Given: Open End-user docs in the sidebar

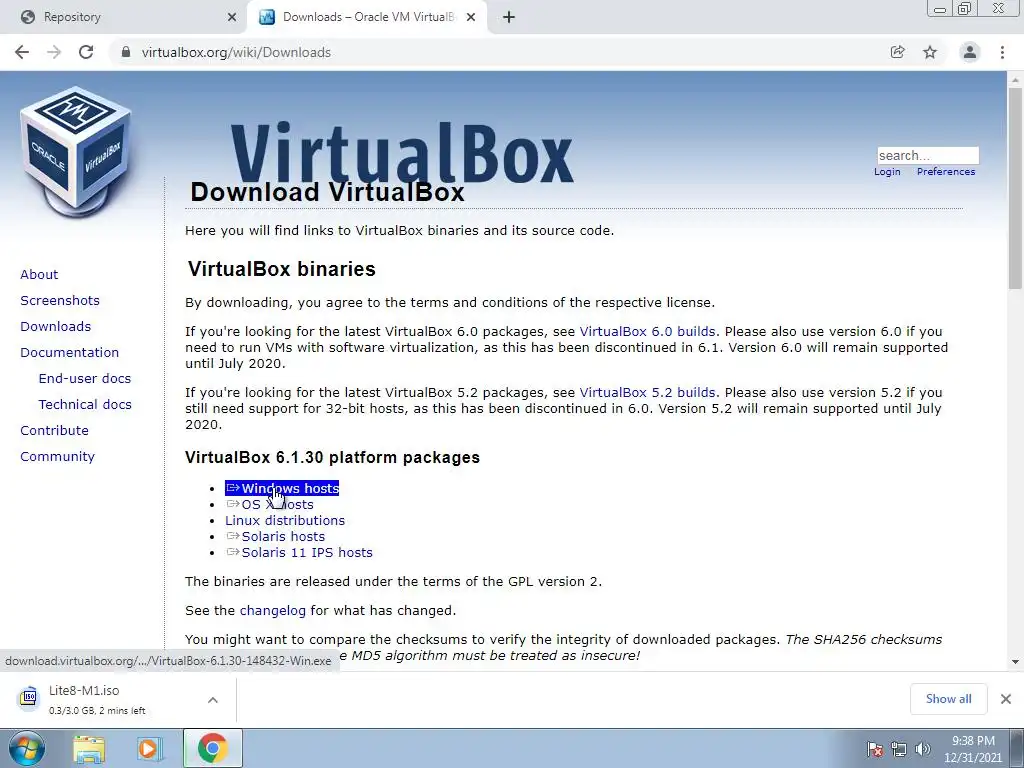Looking at the screenshot, I should pyautogui.click(x=85, y=379).
